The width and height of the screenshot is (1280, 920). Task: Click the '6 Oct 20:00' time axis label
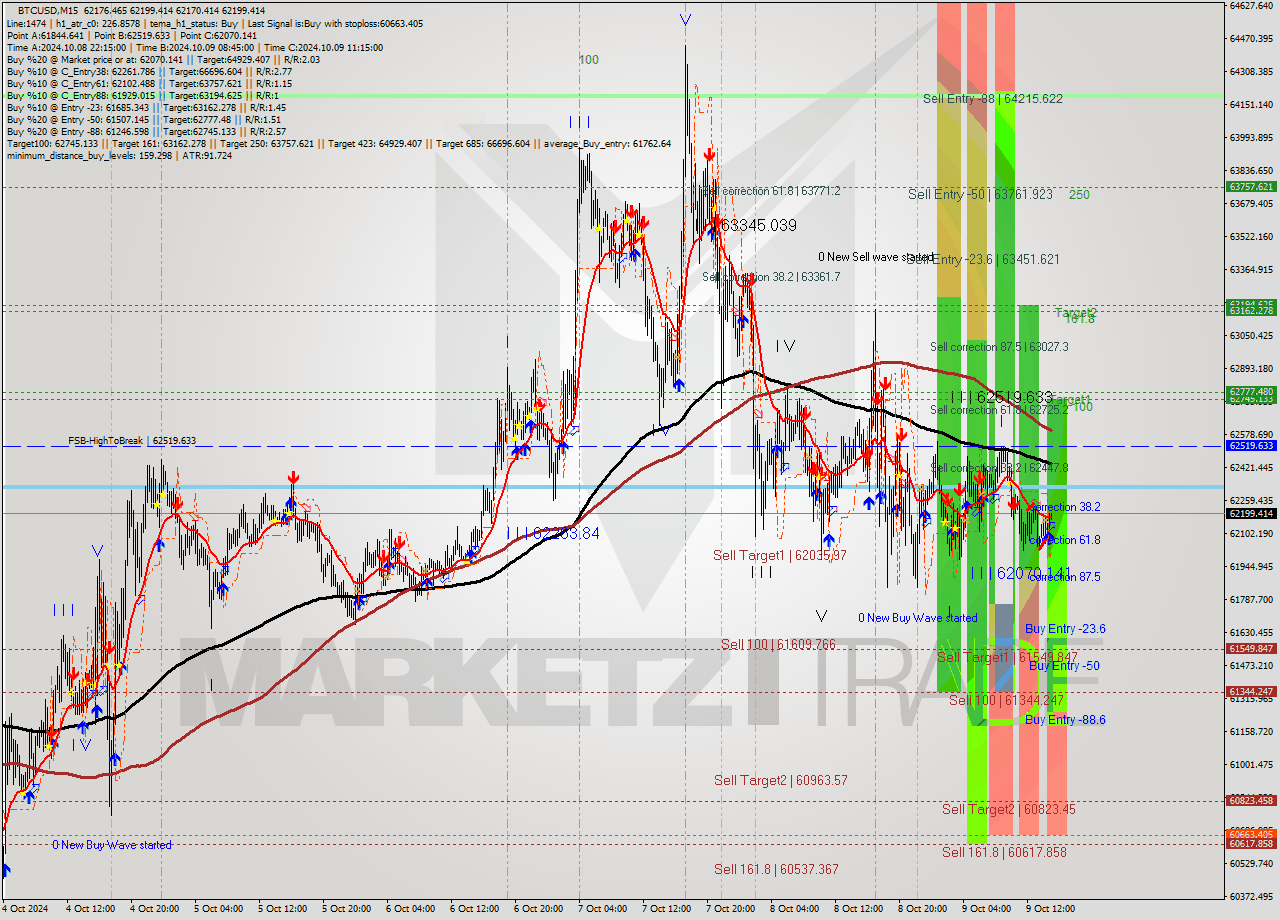pyautogui.click(x=537, y=909)
